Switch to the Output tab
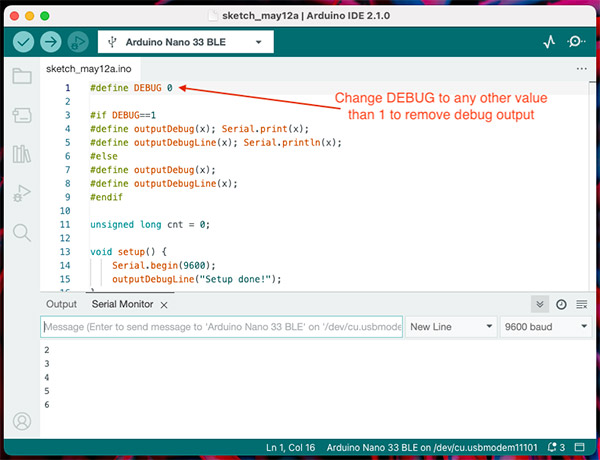The height and width of the screenshot is (460, 600). click(61, 304)
